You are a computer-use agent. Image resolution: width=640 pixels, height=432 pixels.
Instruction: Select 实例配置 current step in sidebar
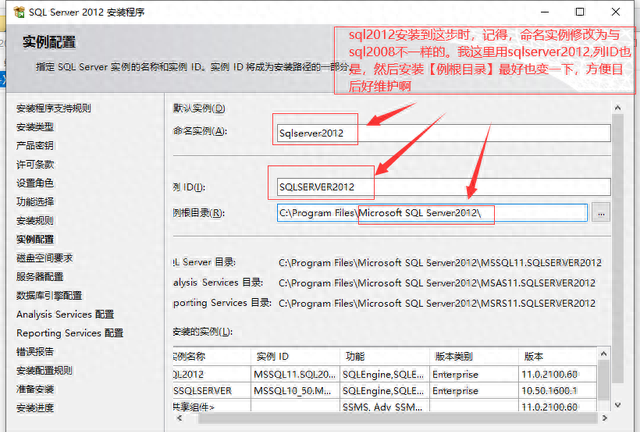pyautogui.click(x=35, y=239)
